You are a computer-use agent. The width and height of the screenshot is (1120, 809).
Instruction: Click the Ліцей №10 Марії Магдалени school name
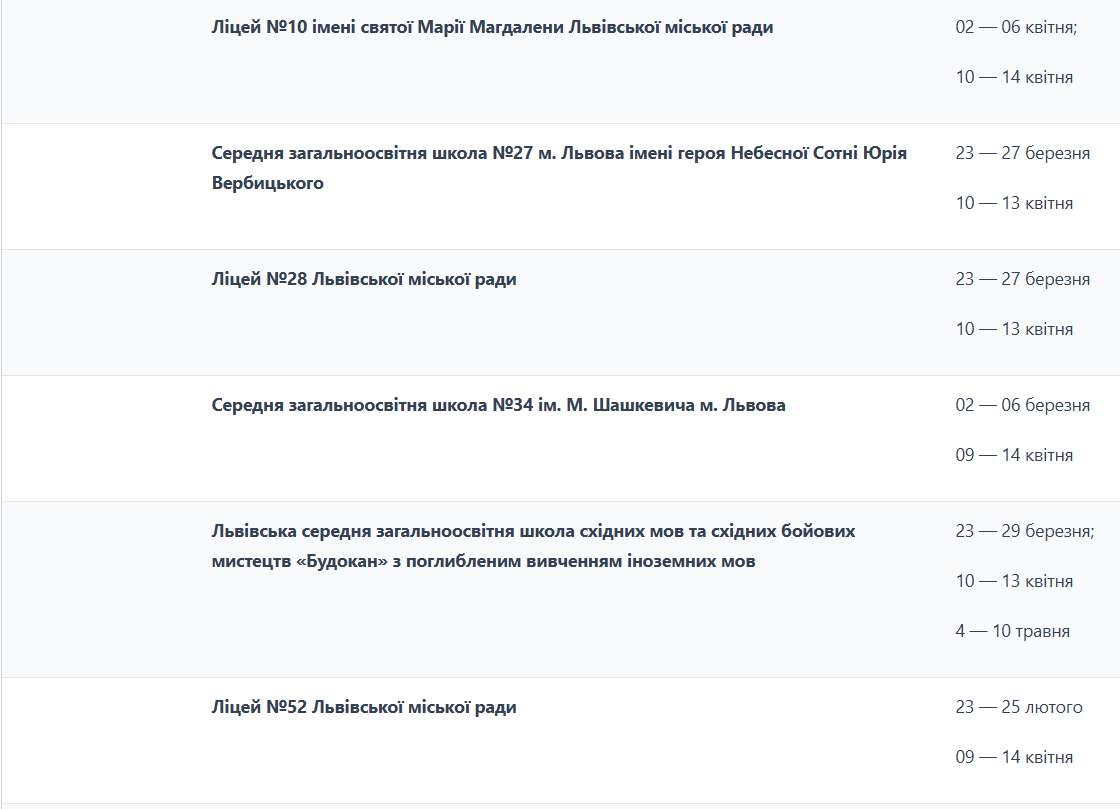492,28
